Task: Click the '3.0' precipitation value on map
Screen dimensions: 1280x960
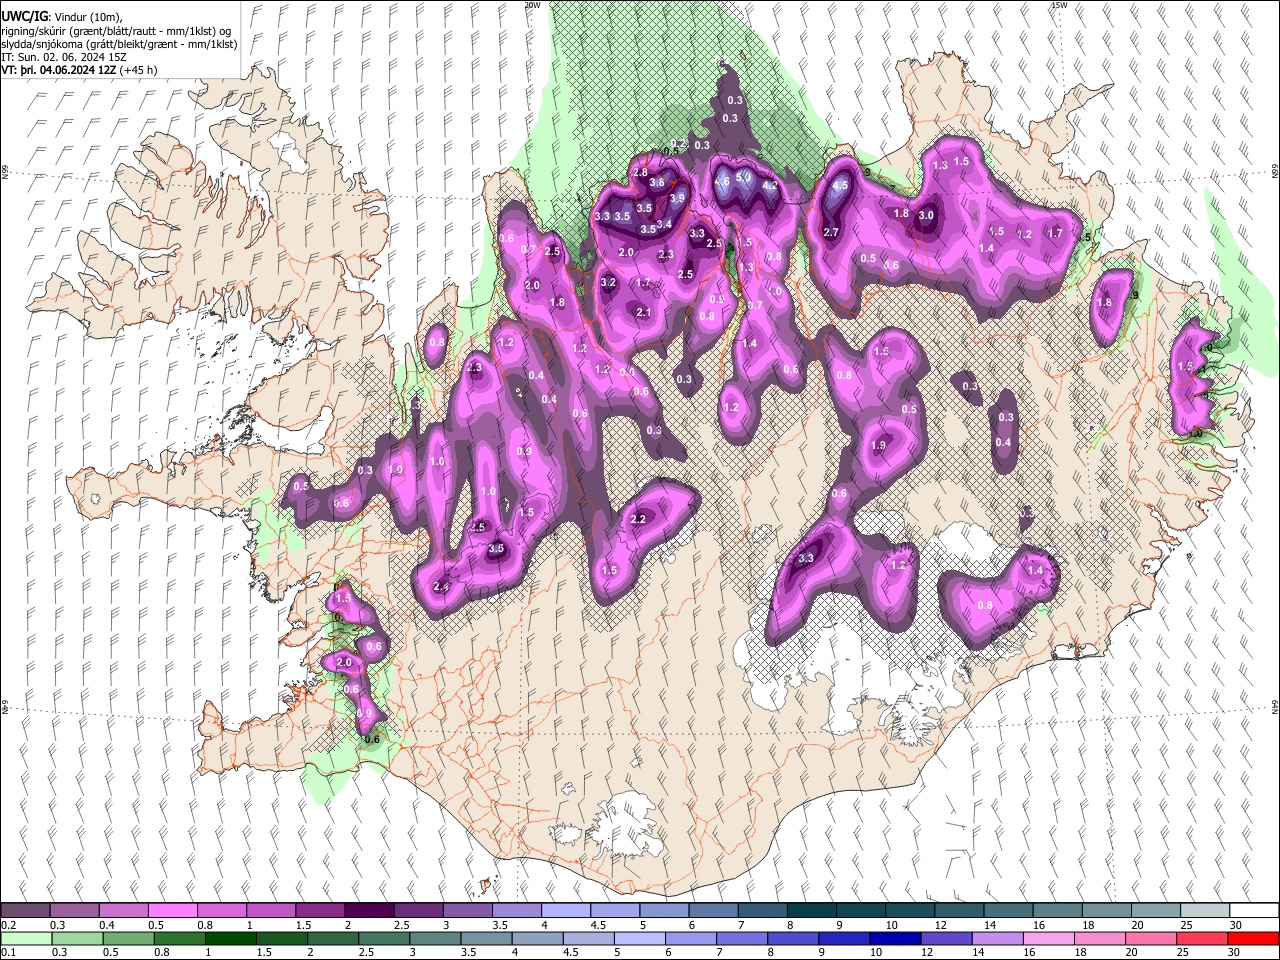Action: 926,215
